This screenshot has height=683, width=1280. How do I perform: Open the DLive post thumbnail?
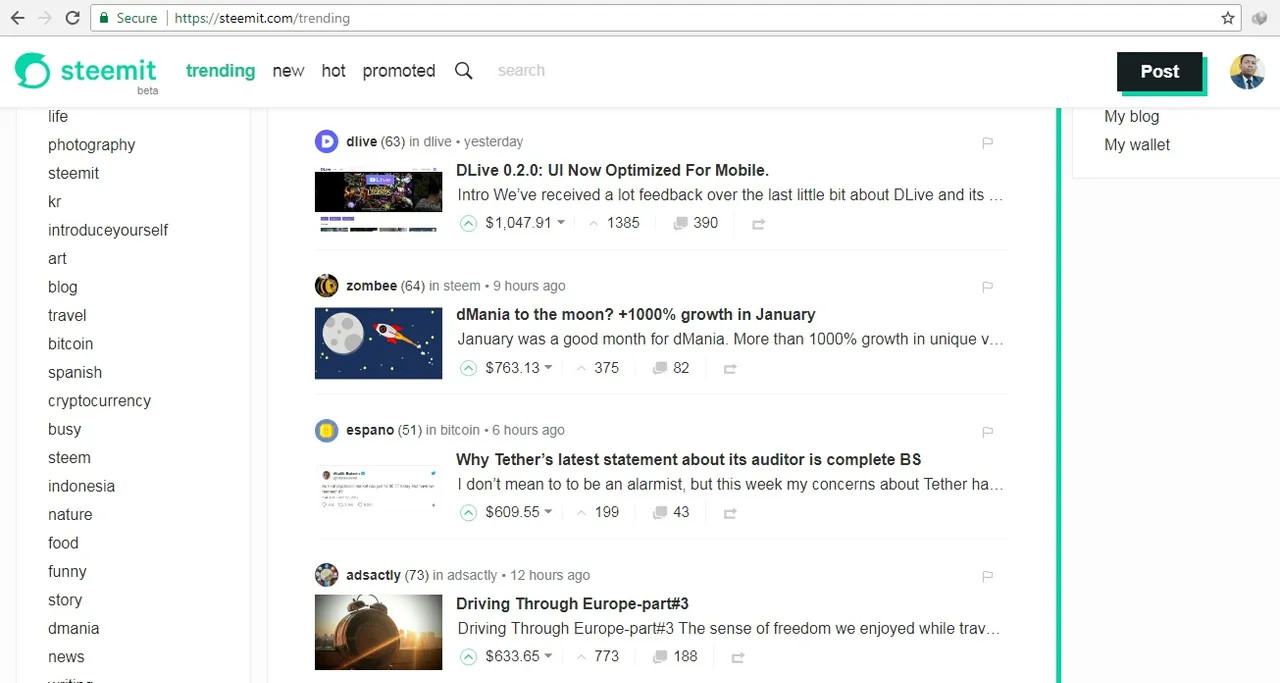point(378,200)
